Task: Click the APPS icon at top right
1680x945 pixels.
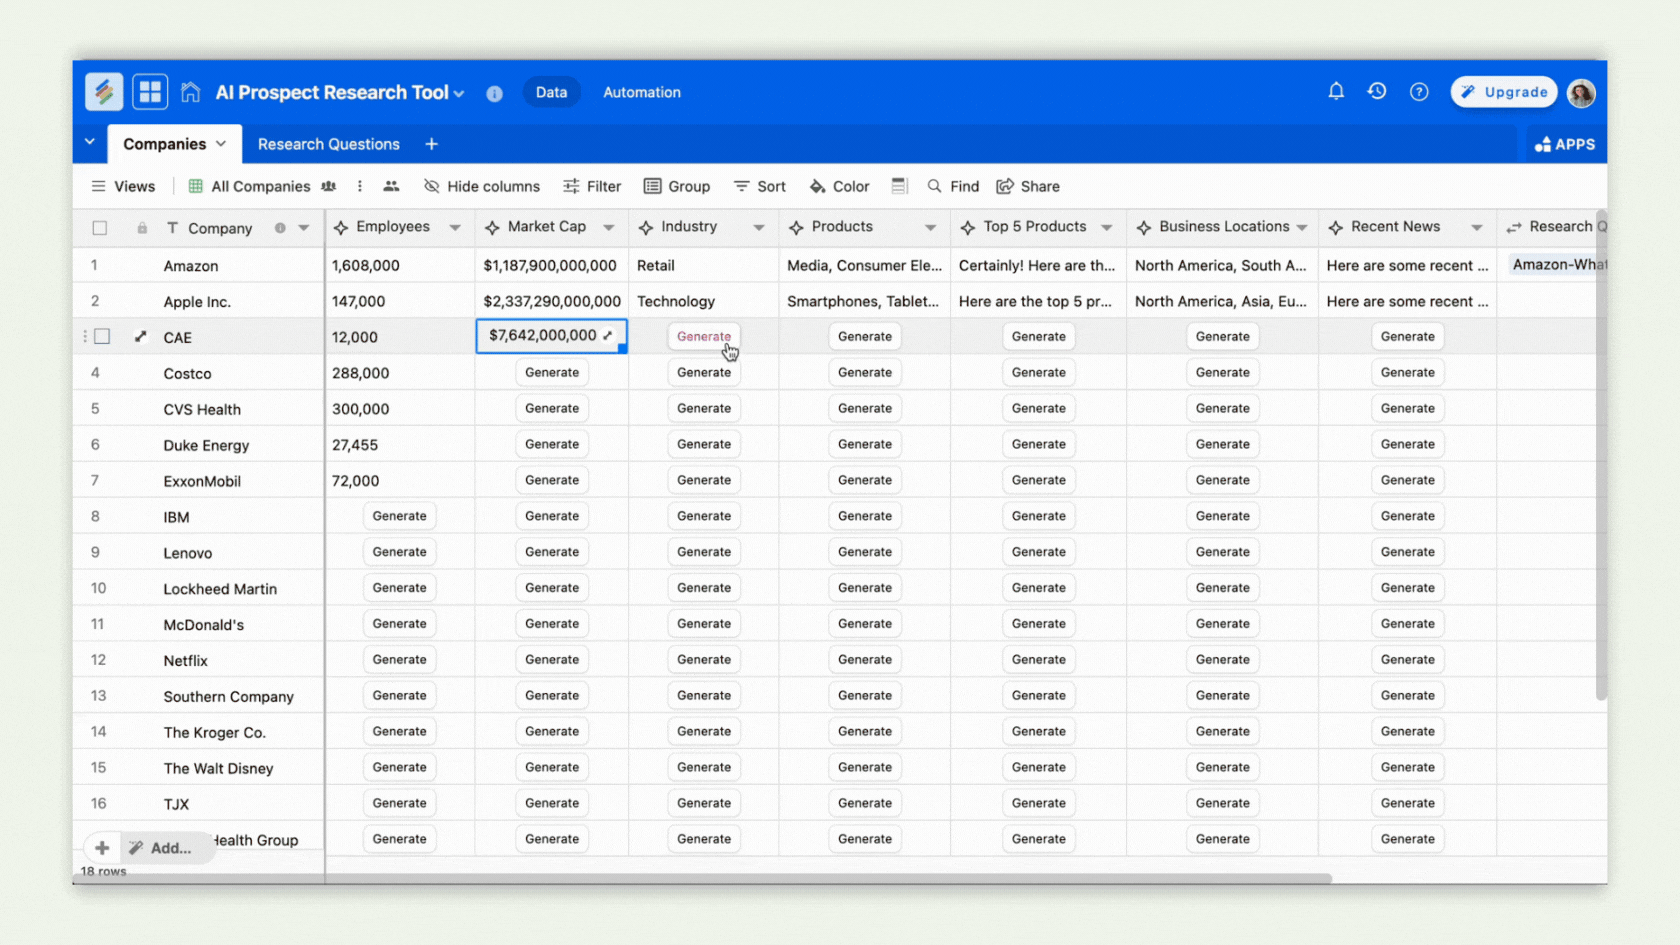Action: (x=1564, y=144)
